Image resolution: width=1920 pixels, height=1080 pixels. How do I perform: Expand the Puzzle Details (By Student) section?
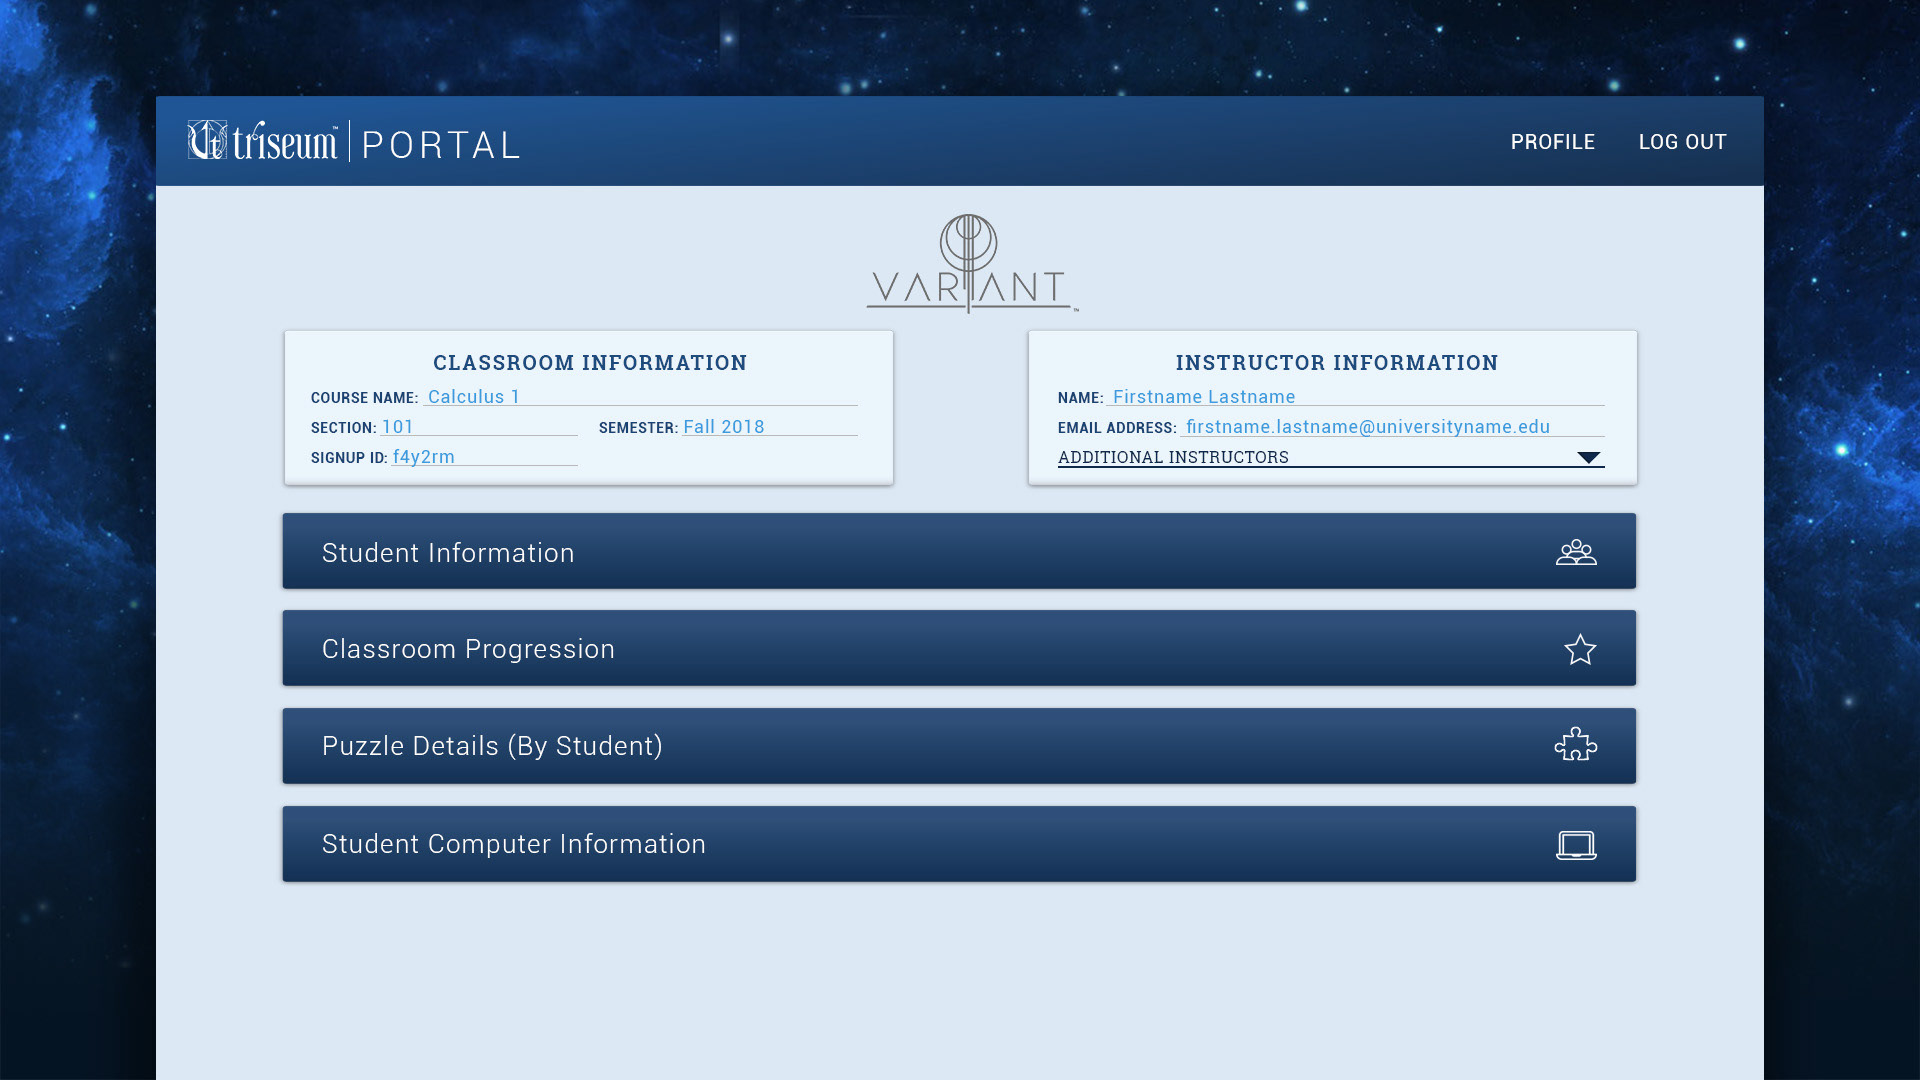click(959, 746)
